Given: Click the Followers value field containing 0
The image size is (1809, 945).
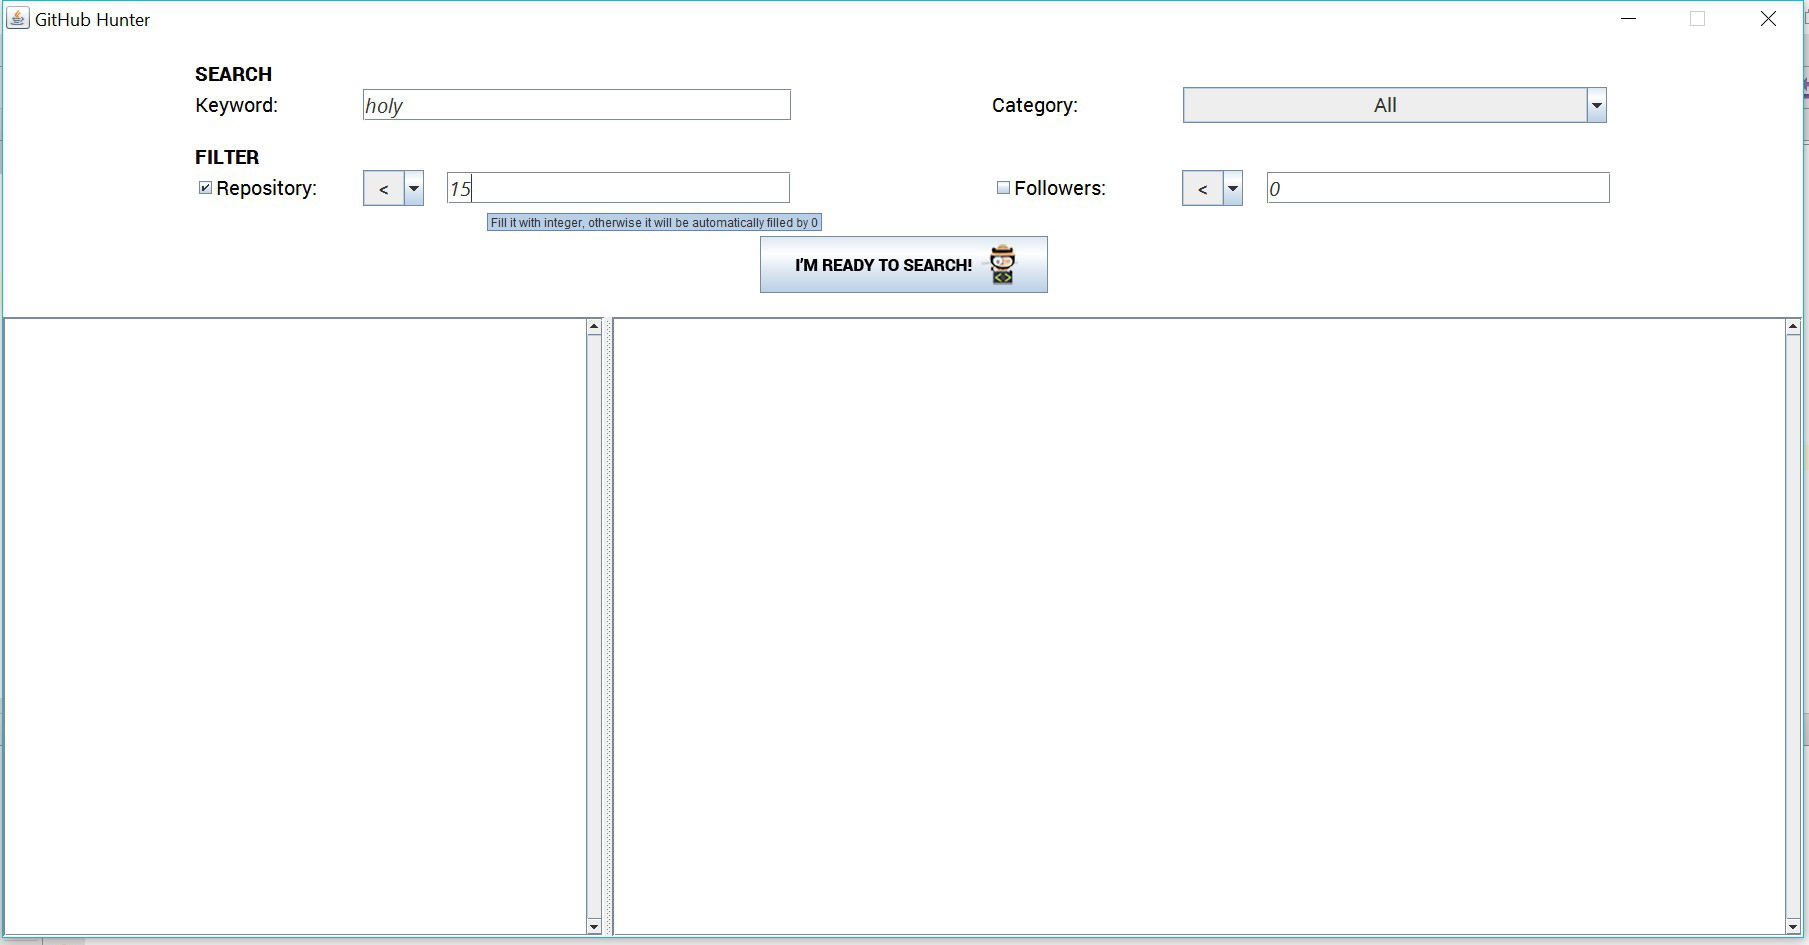Looking at the screenshot, I should [x=1438, y=188].
